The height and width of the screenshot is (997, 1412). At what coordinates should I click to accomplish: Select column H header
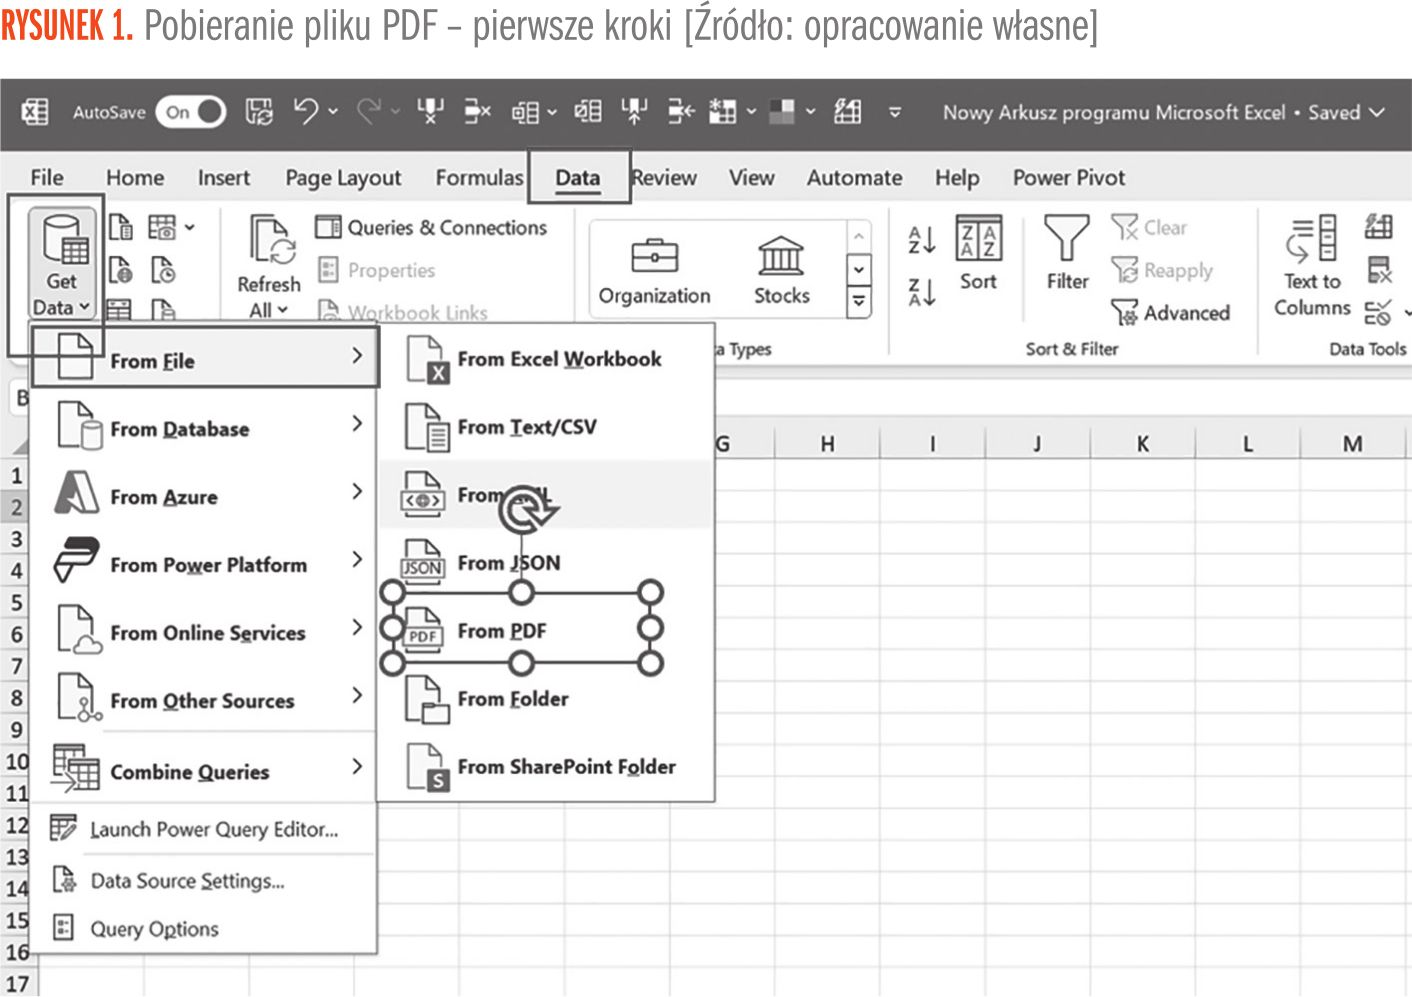point(827,443)
